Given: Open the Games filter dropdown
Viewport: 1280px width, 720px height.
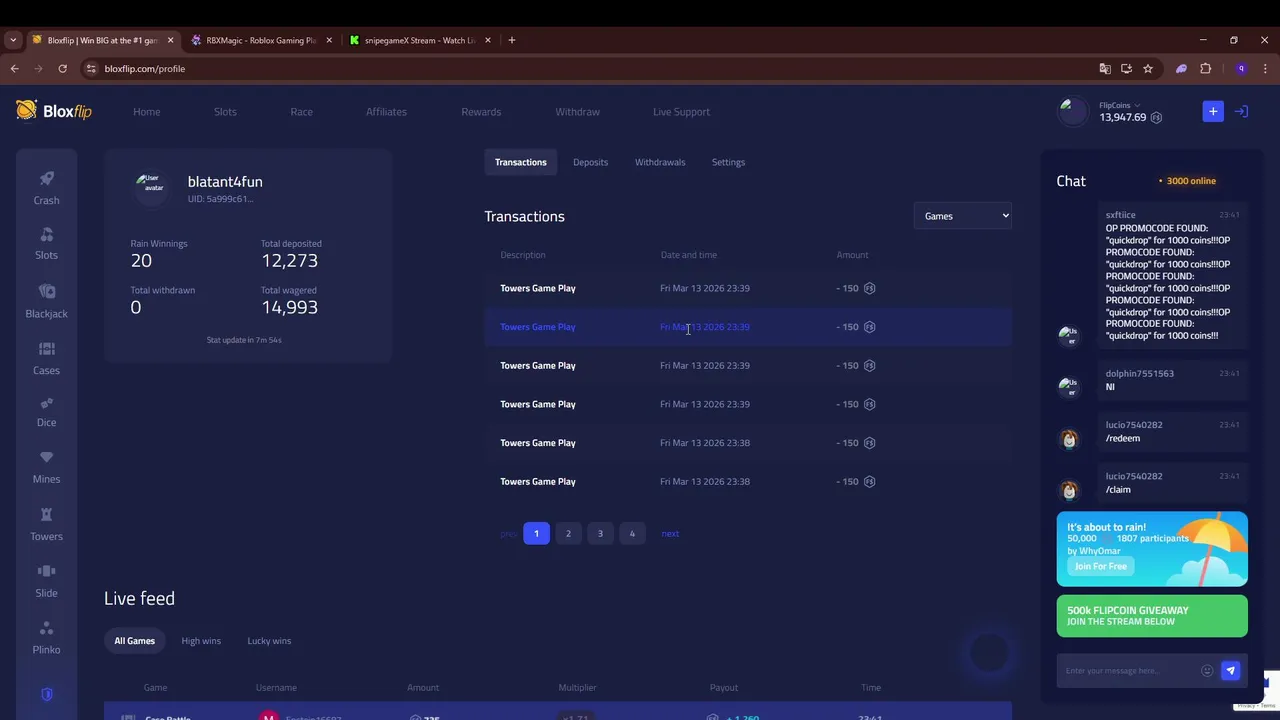Looking at the screenshot, I should (x=963, y=216).
